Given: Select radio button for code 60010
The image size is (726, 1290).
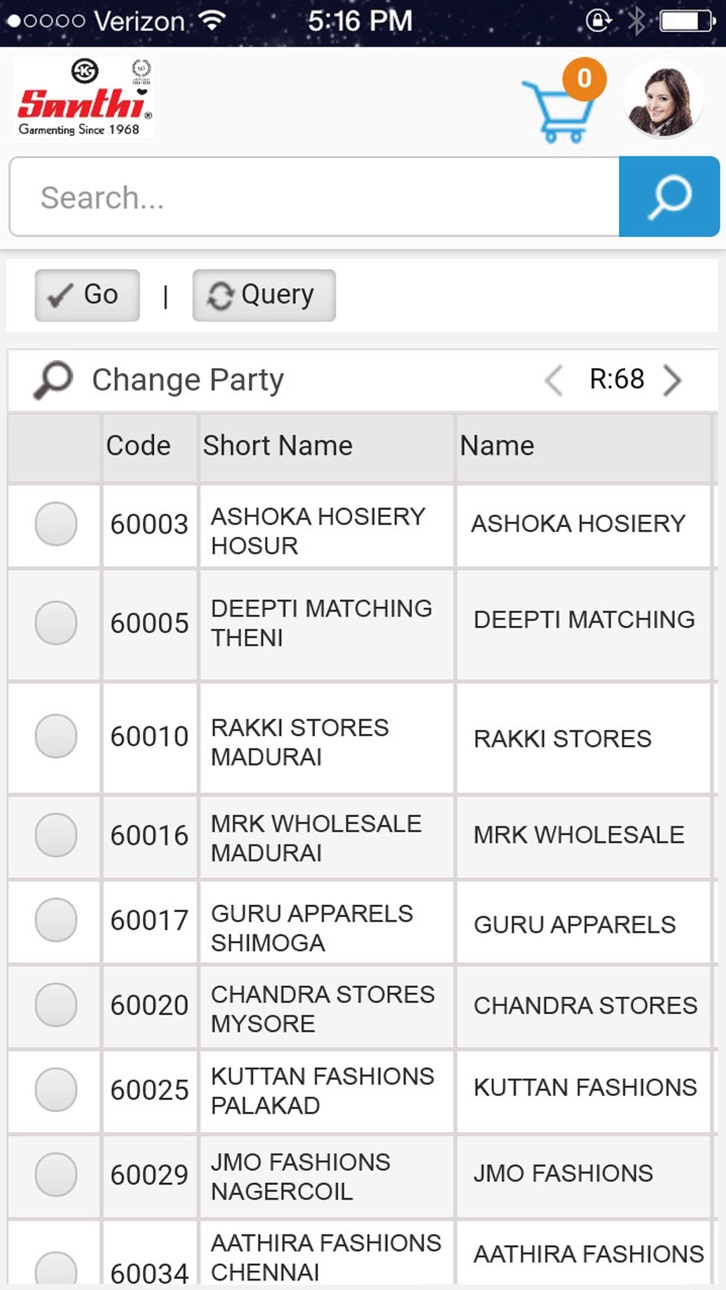Looking at the screenshot, I should [56, 736].
